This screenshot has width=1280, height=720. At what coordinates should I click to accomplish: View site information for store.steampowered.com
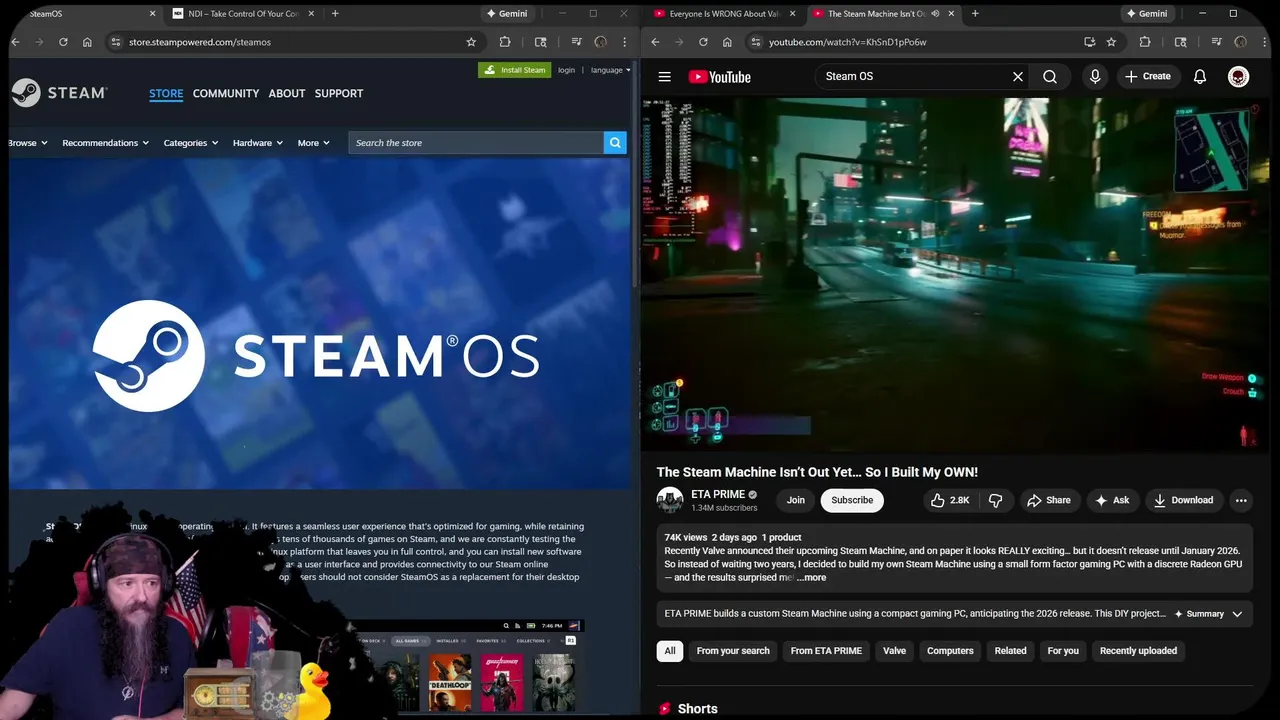(116, 42)
